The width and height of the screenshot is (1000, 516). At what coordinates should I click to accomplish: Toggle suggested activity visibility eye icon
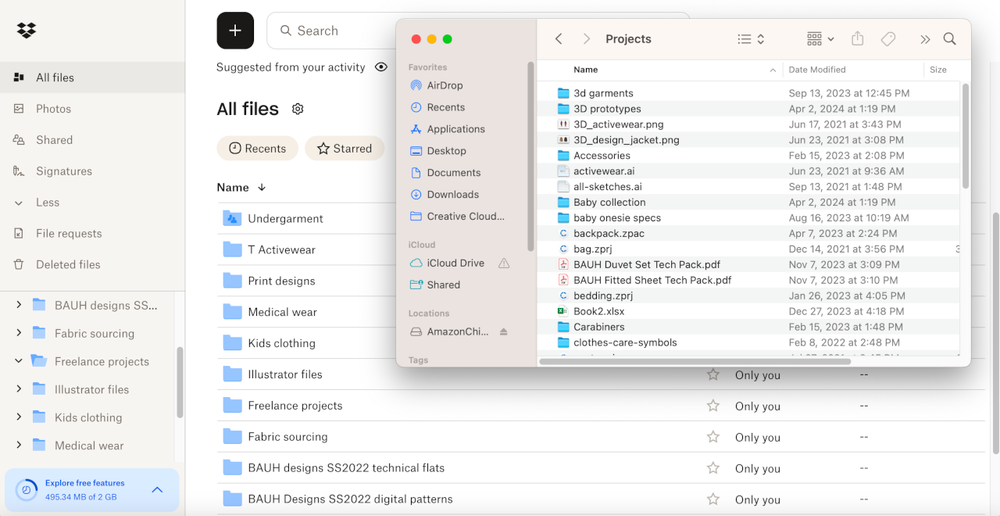coord(381,68)
